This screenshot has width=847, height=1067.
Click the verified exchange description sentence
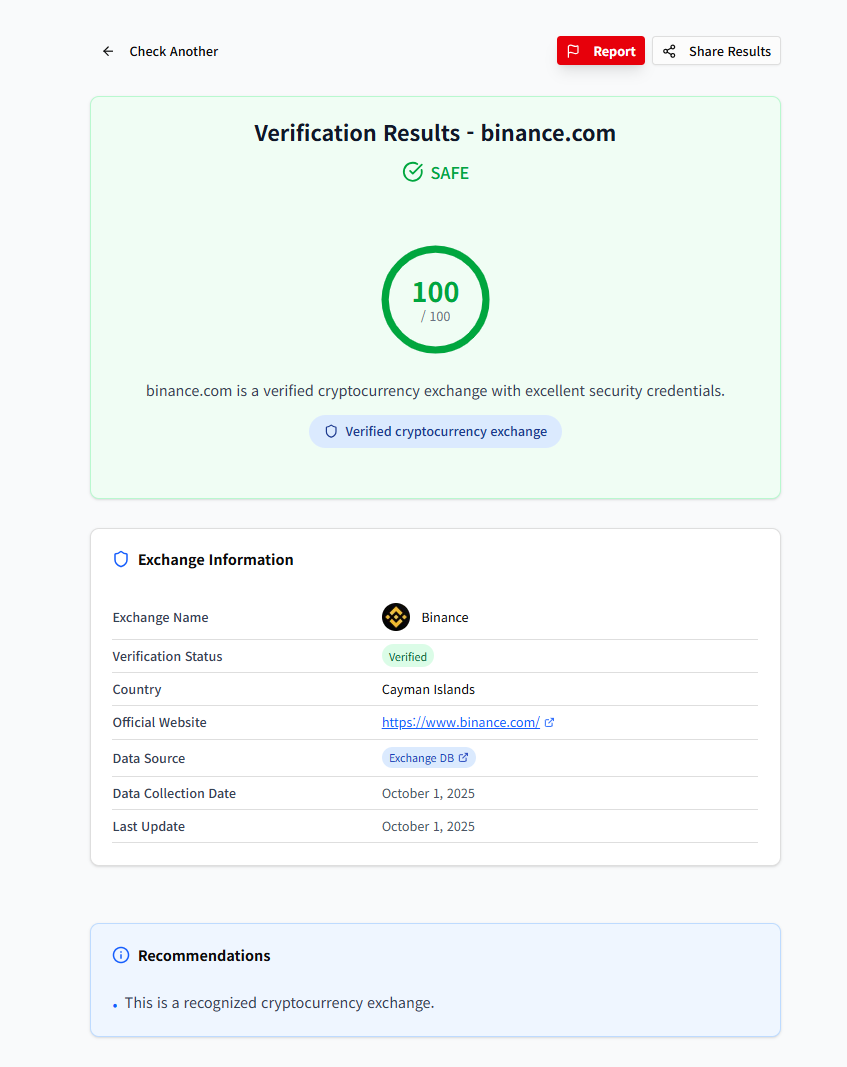click(x=435, y=391)
